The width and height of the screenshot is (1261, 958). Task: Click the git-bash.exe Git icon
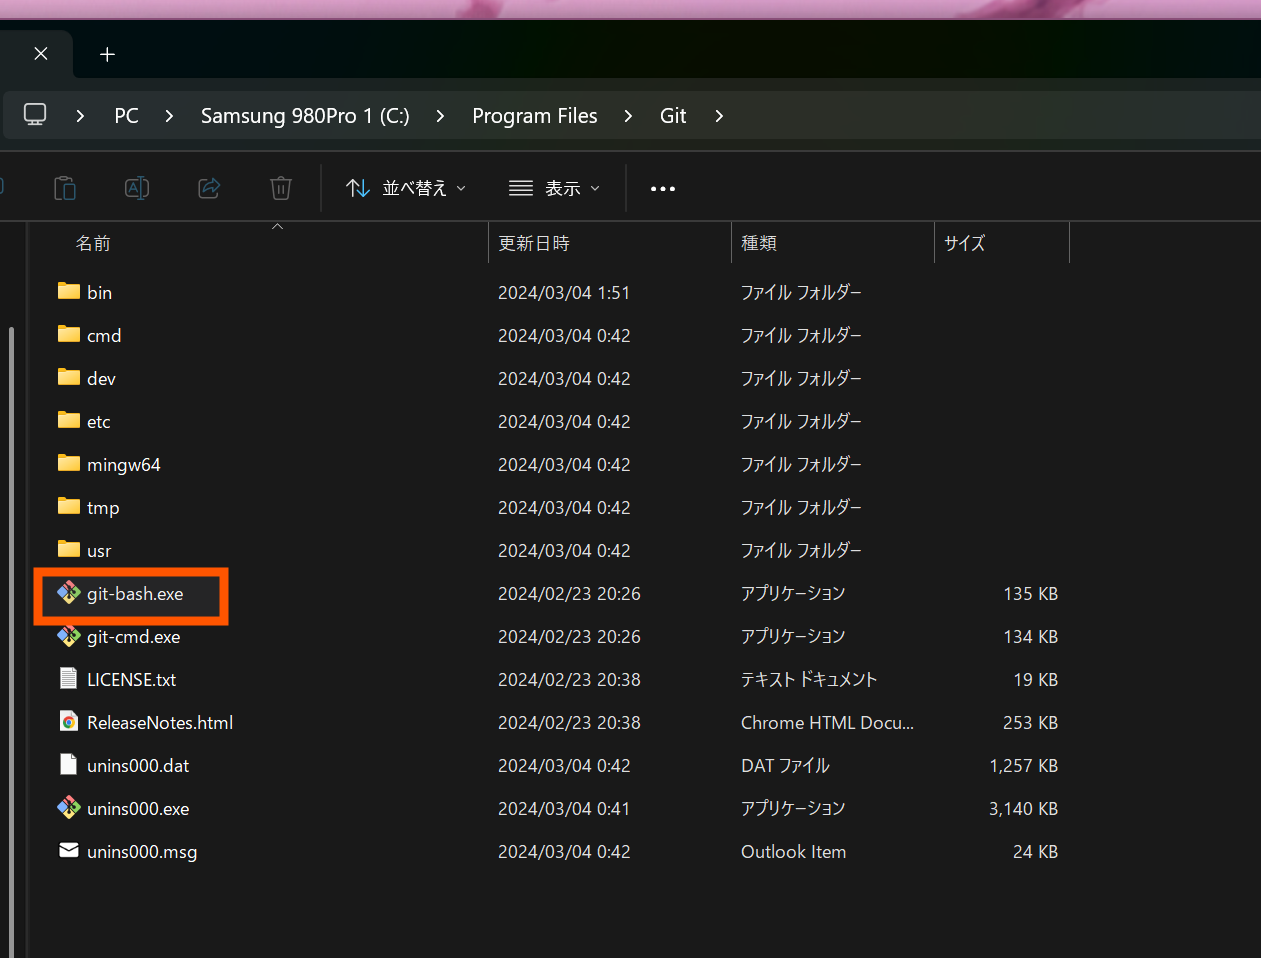tap(69, 593)
